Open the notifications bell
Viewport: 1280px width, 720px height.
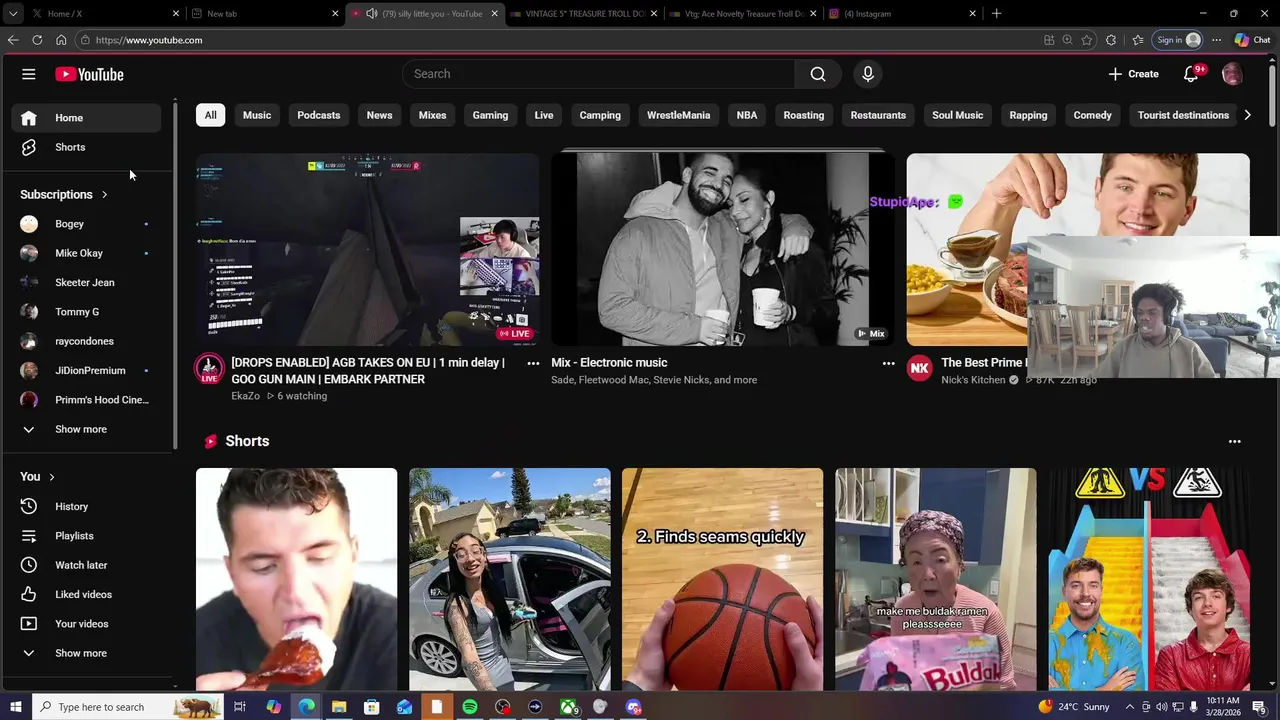[x=1191, y=74]
